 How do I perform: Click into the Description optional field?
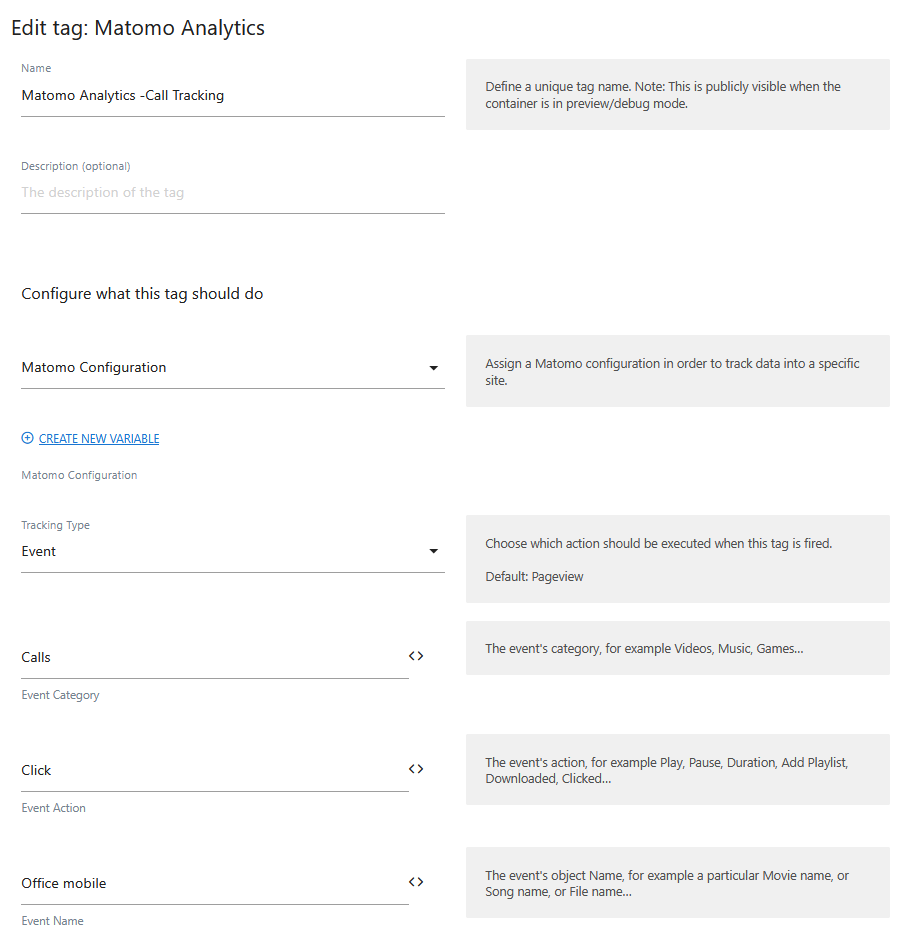pos(232,193)
